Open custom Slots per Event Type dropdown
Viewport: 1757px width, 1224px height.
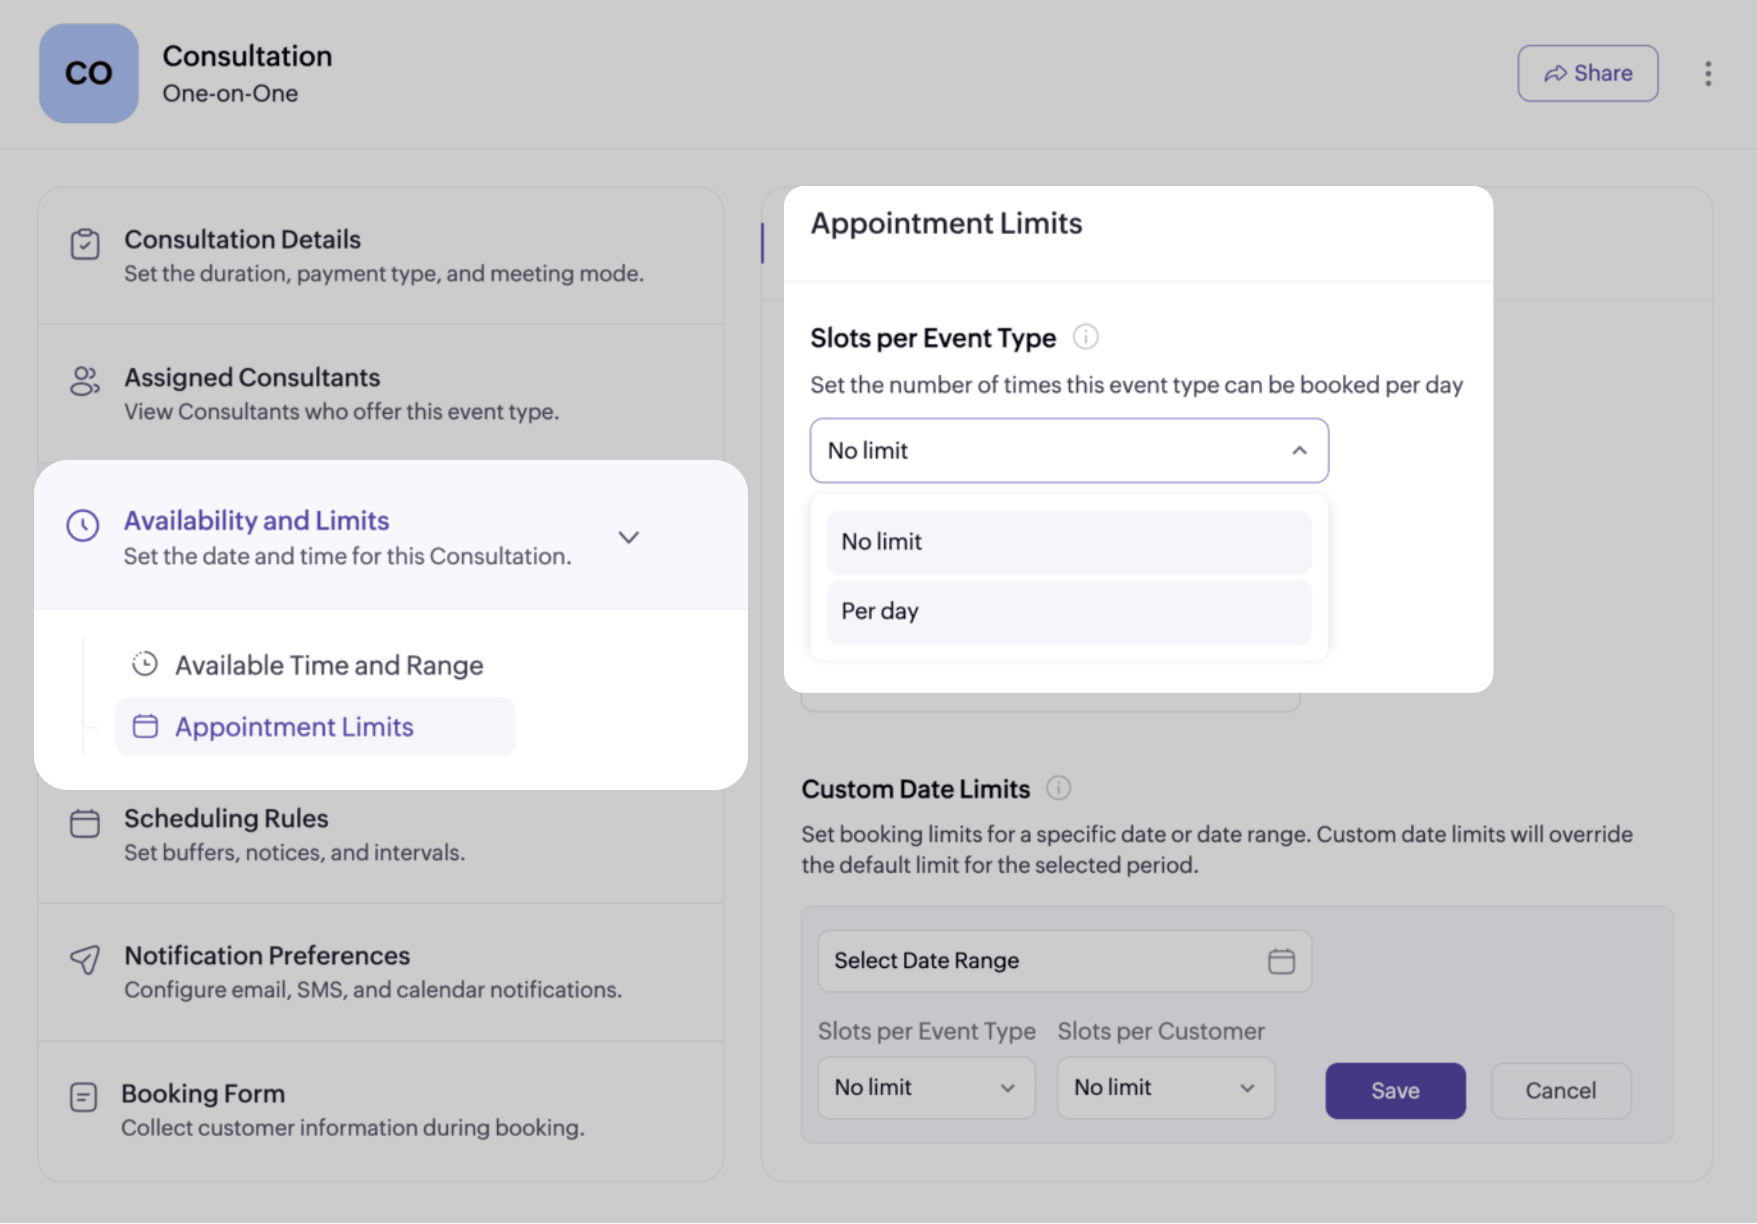926,1088
